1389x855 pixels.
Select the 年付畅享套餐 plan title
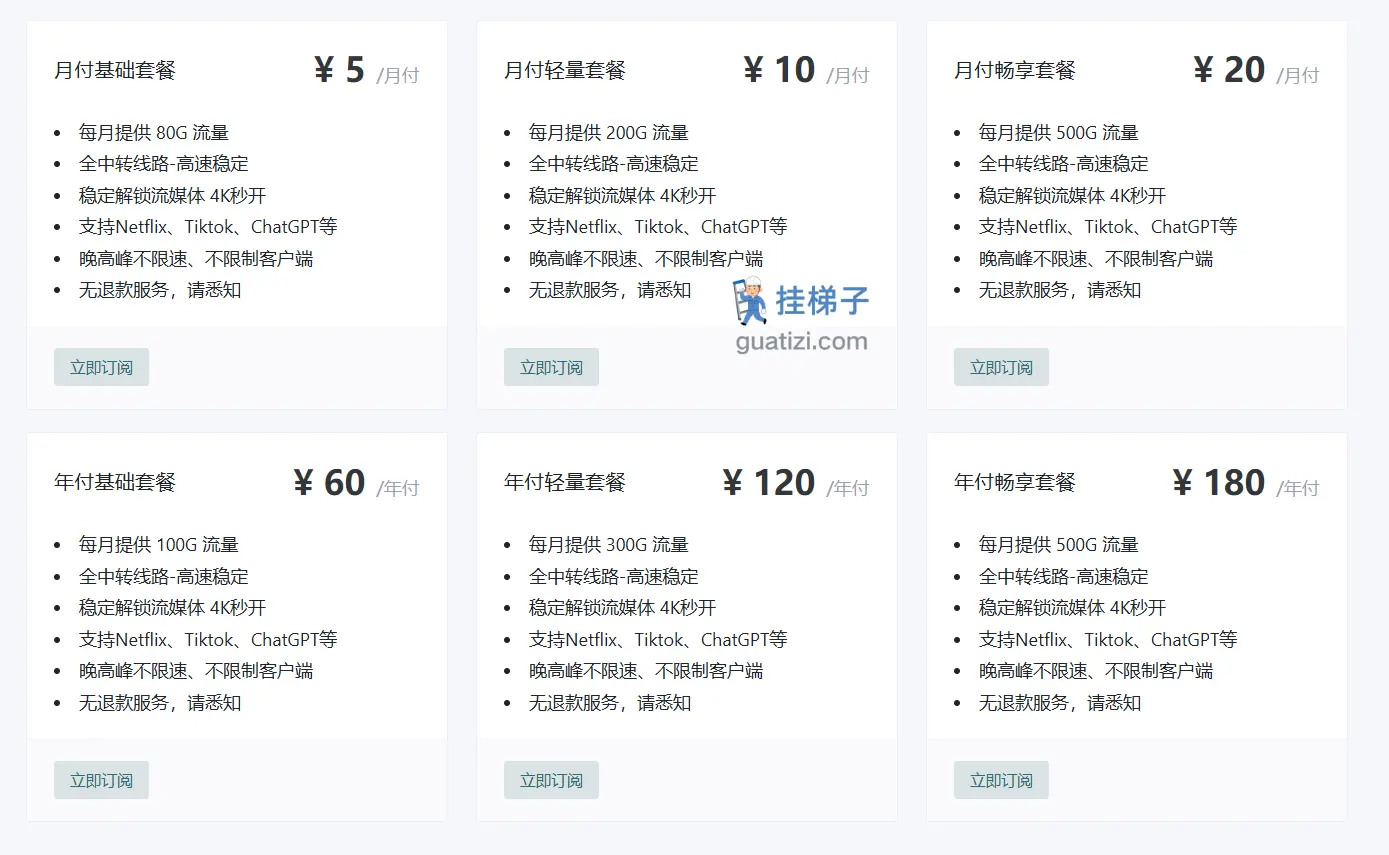(x=1015, y=482)
